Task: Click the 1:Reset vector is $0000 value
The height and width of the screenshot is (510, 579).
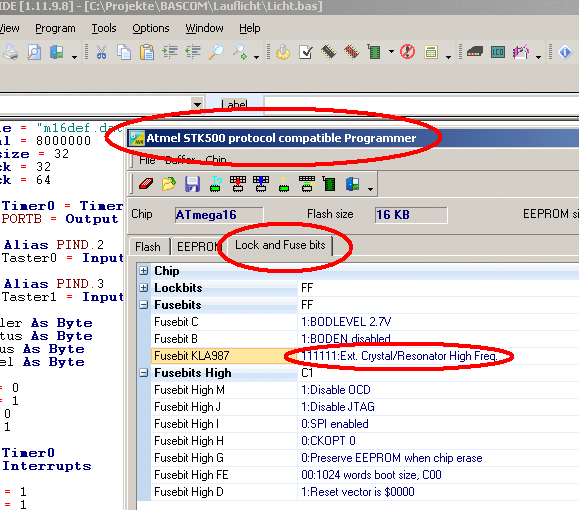Action: point(358,492)
